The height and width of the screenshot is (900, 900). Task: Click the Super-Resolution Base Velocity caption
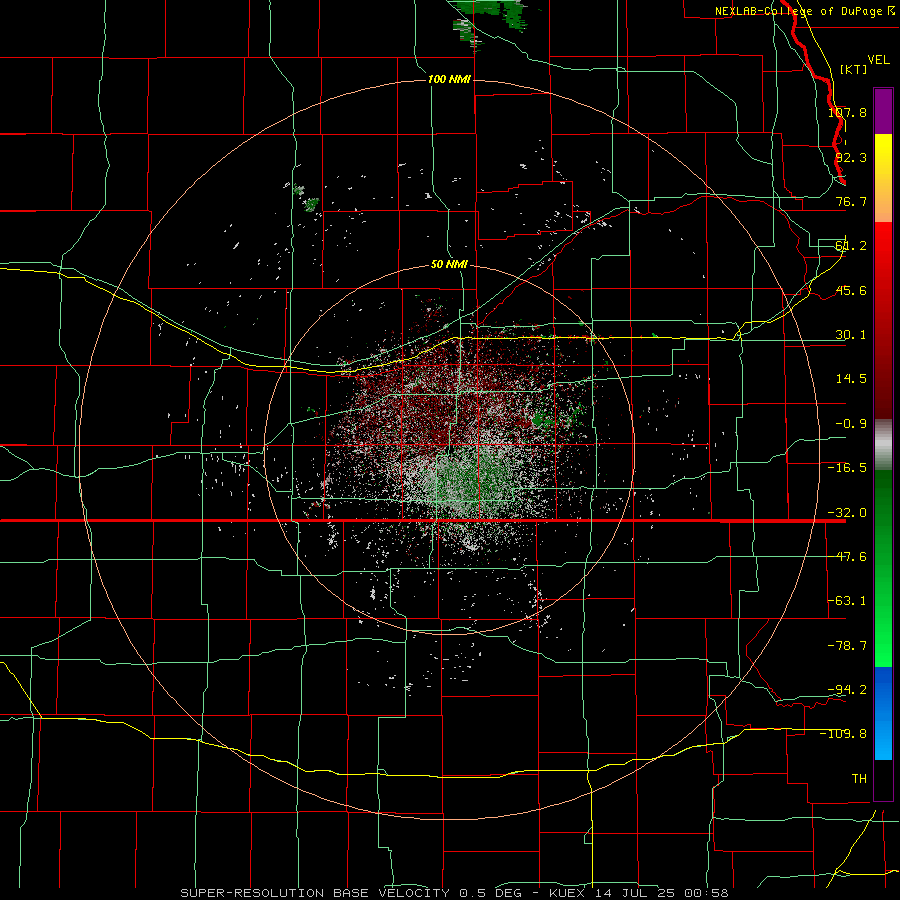point(454,893)
